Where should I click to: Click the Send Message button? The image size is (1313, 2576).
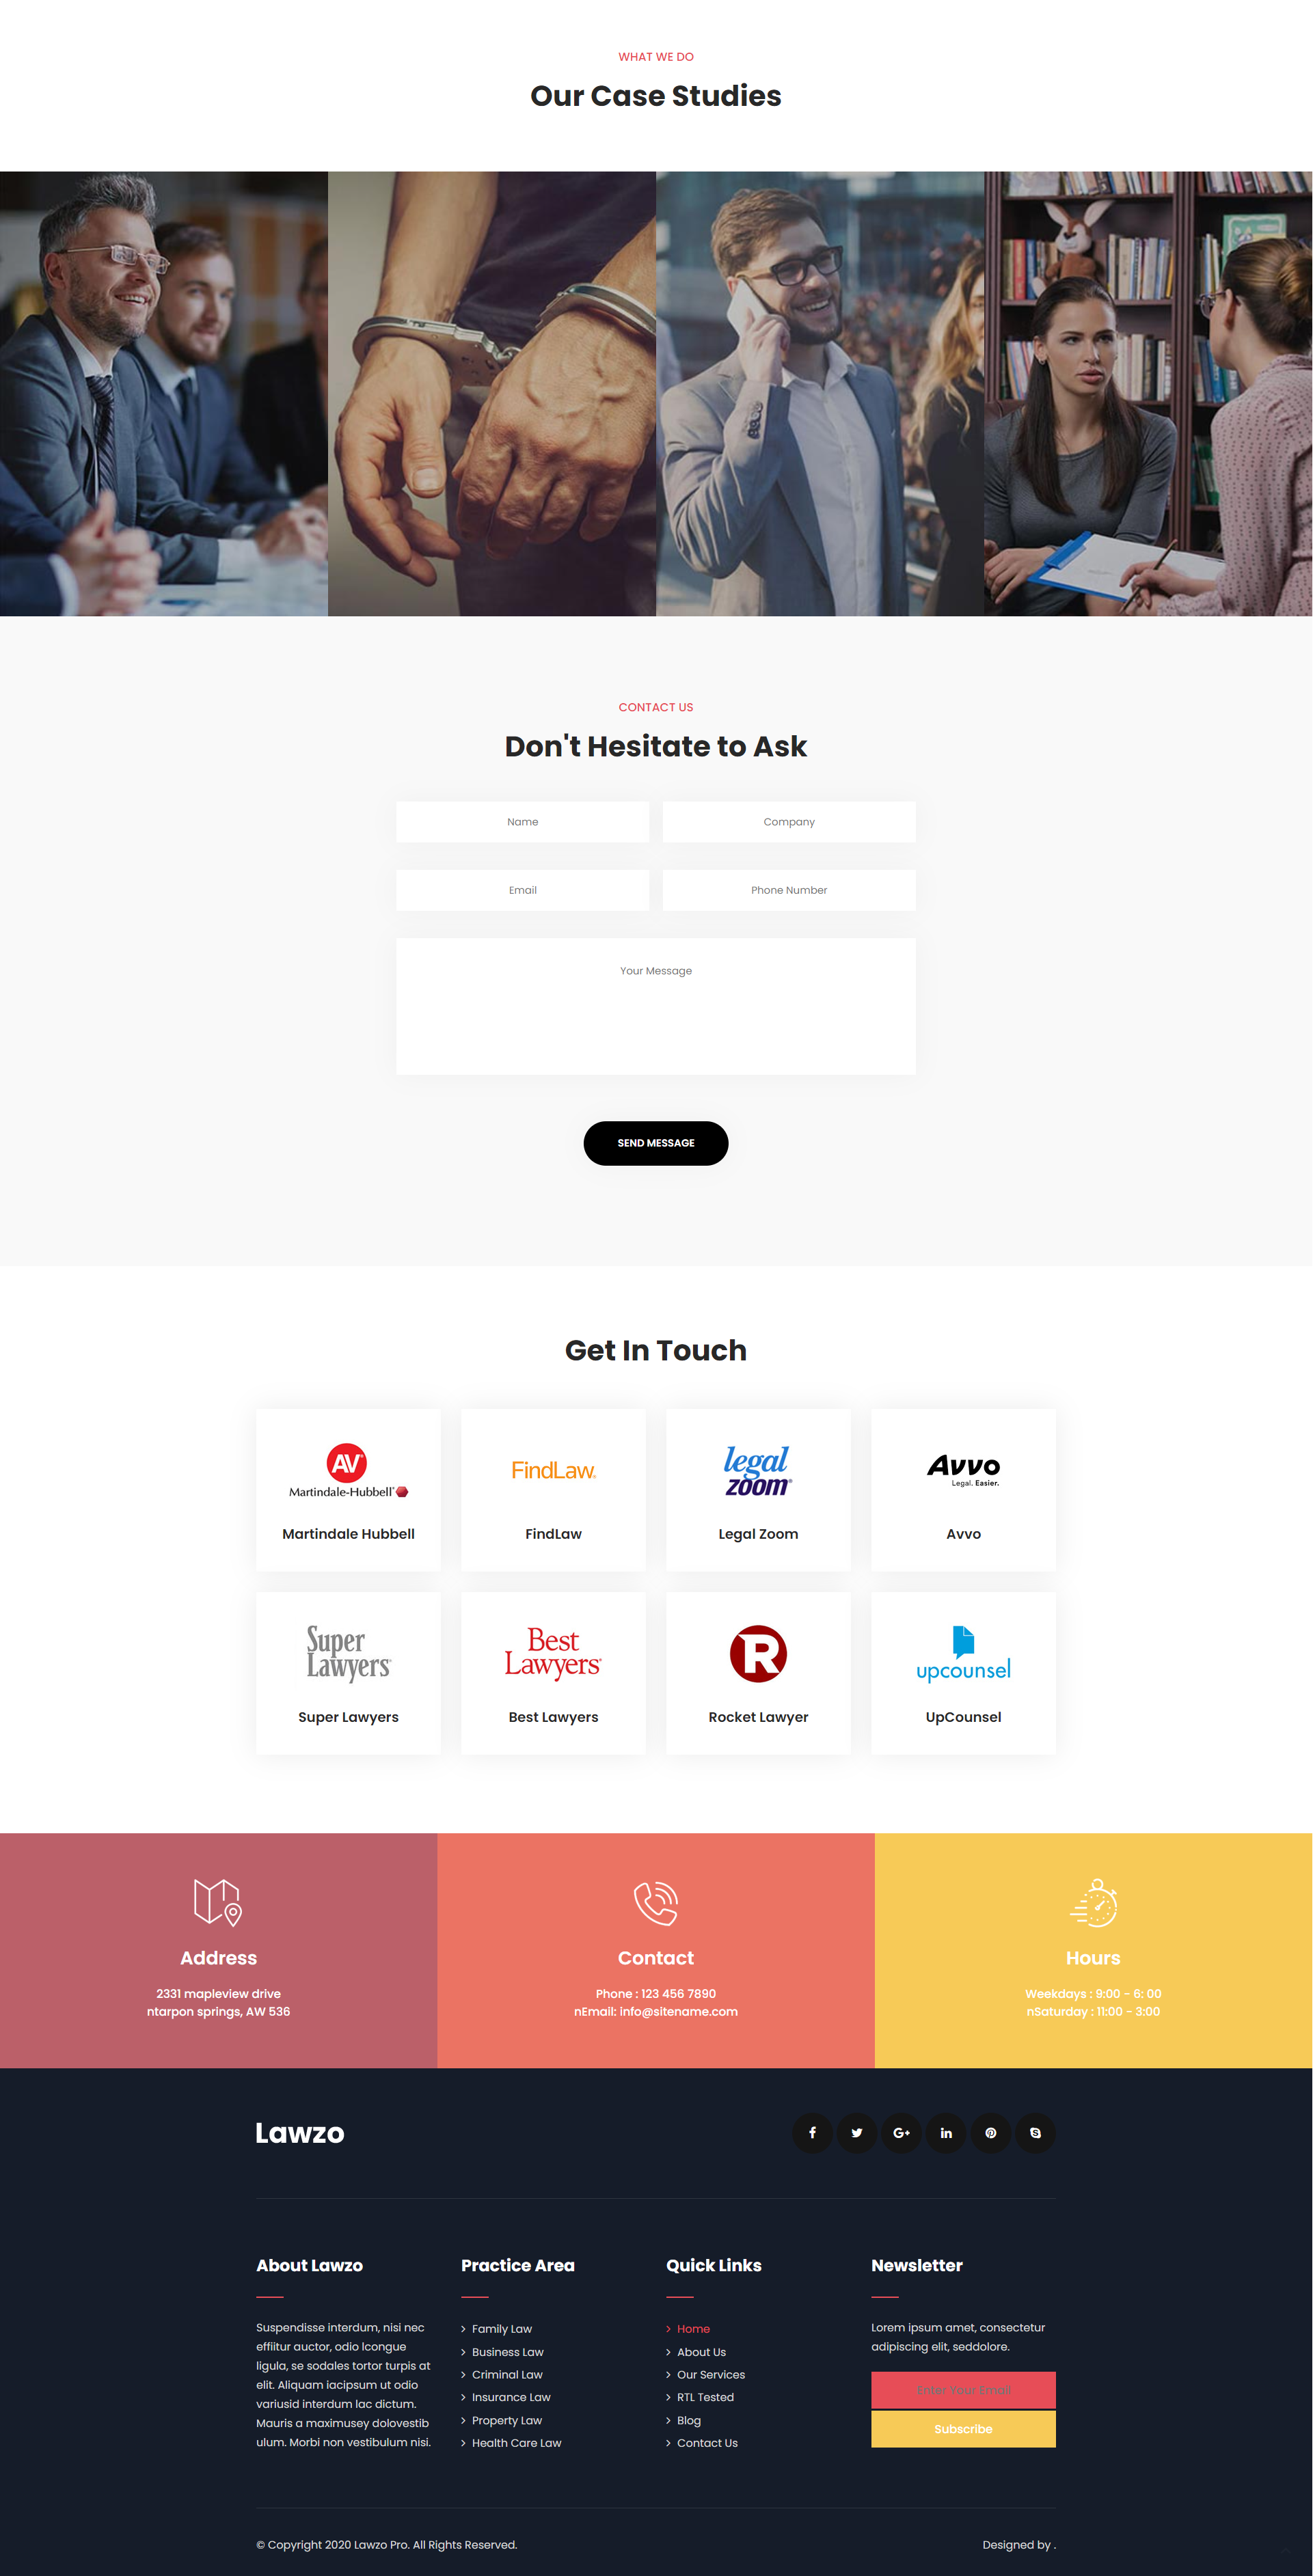point(655,1143)
